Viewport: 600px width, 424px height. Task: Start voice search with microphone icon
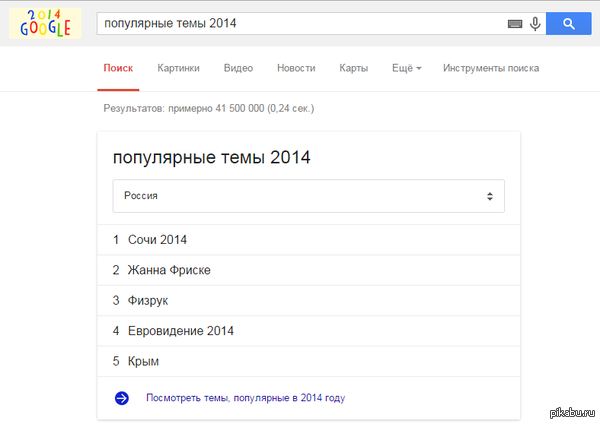coord(535,24)
